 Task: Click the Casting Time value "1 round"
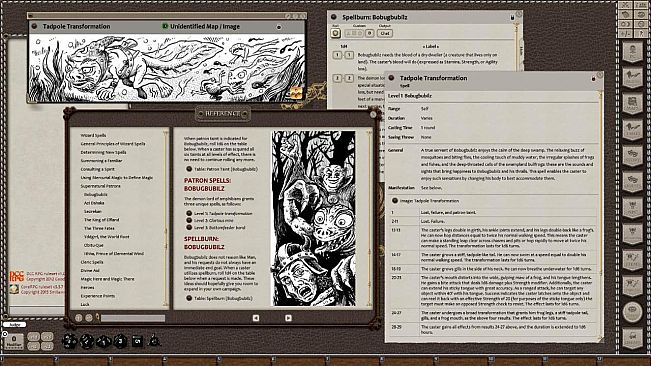[x=428, y=128]
